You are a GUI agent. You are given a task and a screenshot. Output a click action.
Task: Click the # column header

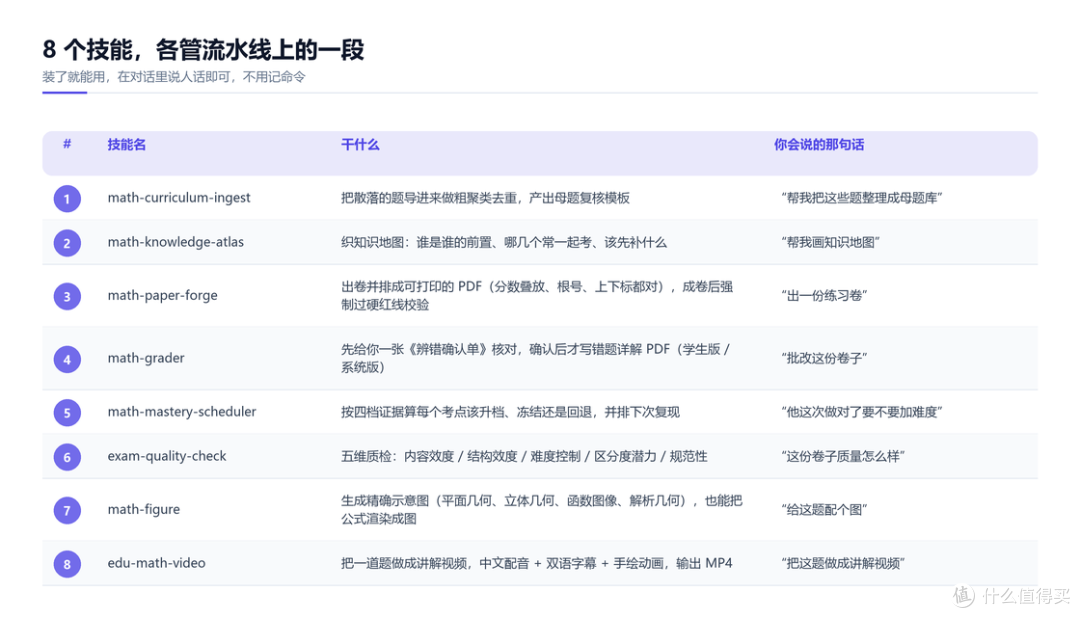tap(67, 144)
